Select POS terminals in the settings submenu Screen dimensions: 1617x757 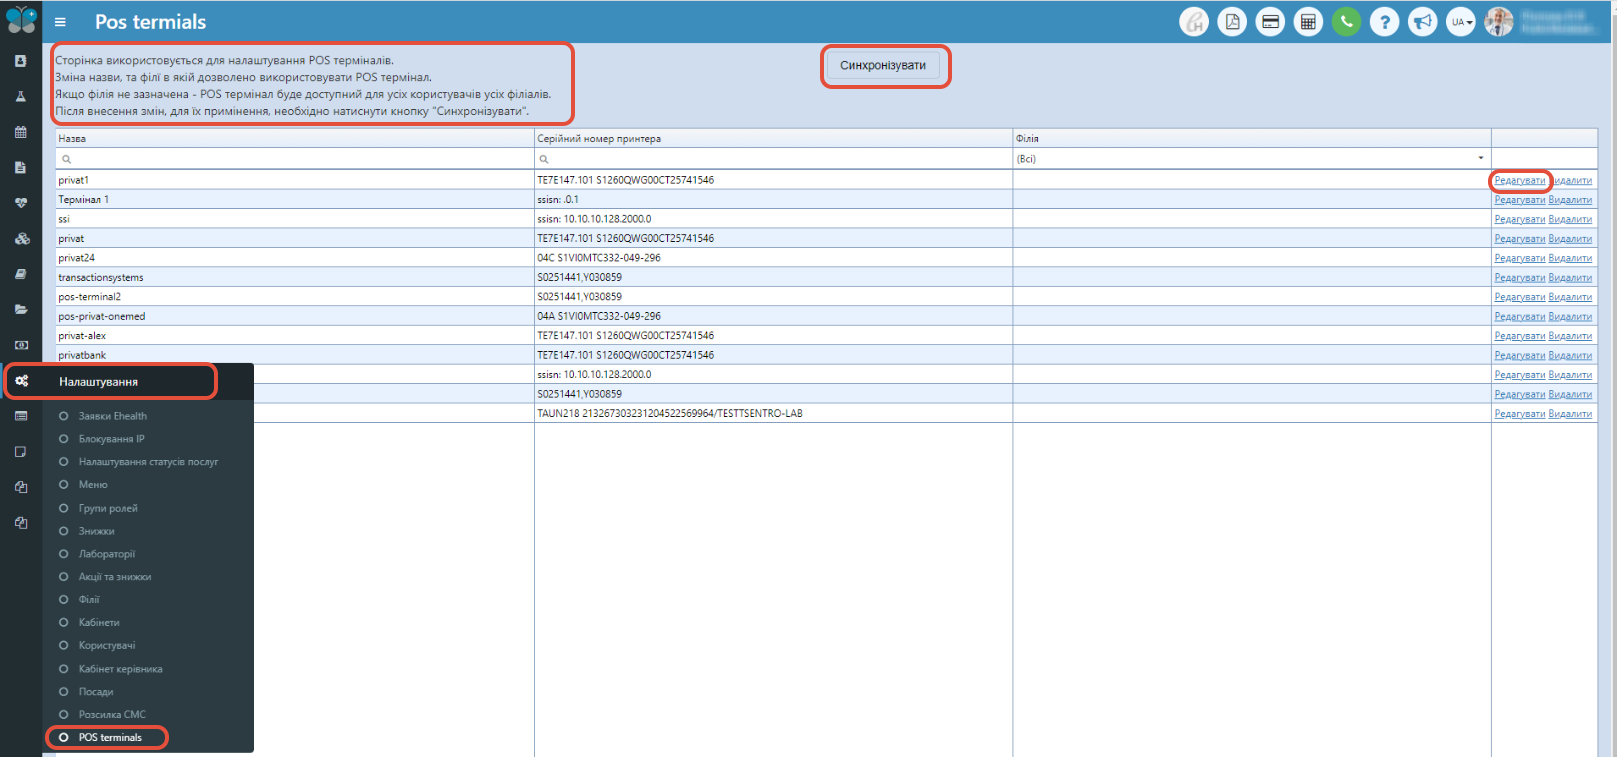pyautogui.click(x=110, y=738)
